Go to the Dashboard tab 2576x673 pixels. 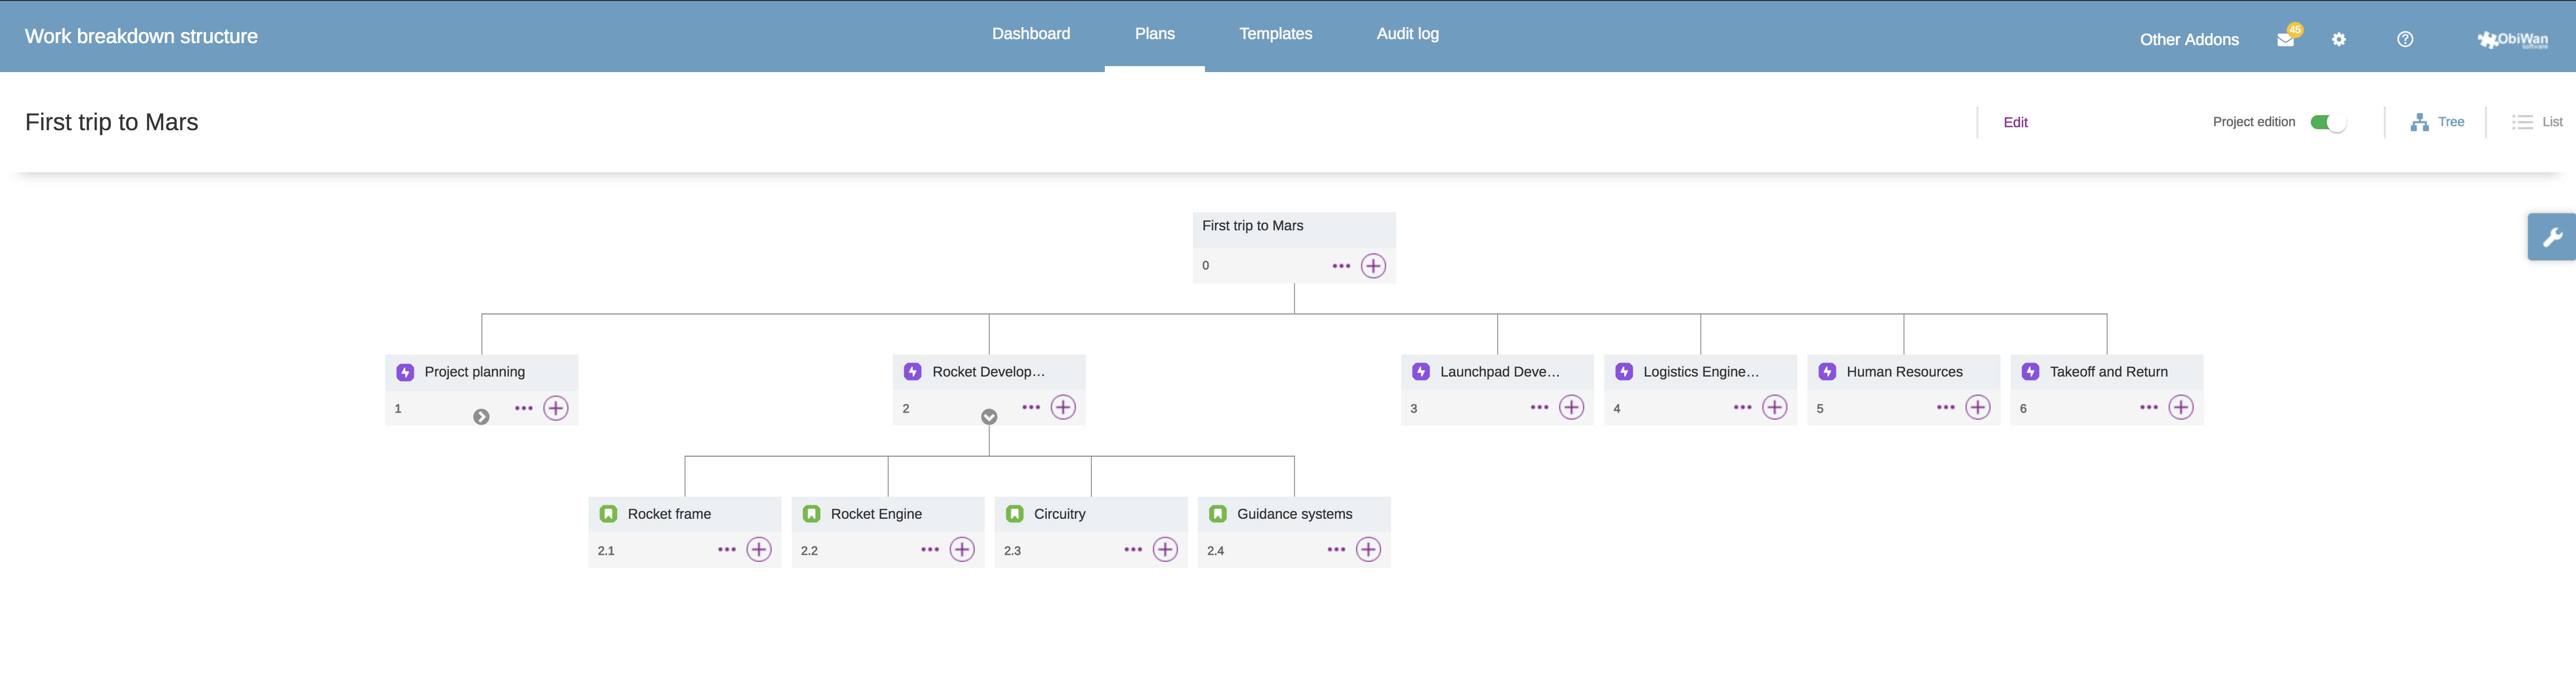click(1031, 34)
